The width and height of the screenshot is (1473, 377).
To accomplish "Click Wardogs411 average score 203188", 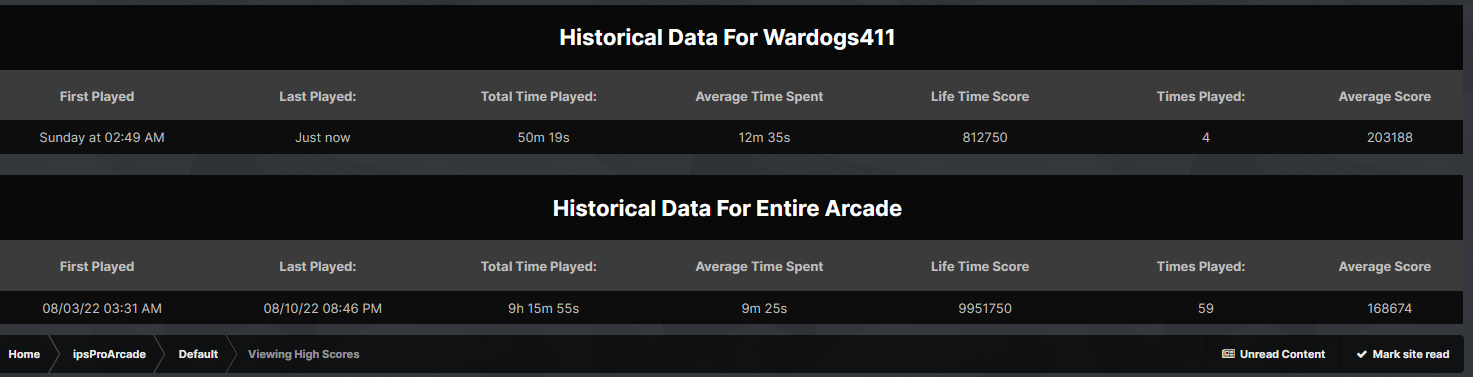I will tap(1389, 137).
